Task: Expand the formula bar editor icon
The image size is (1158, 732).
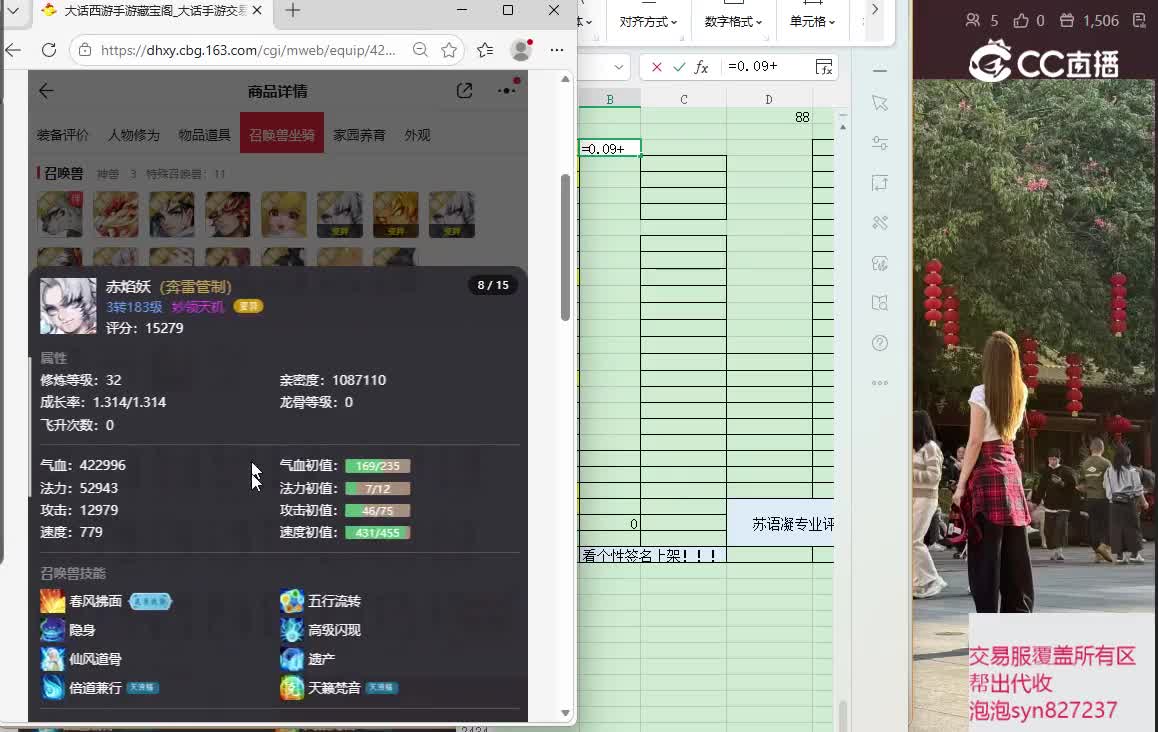Action: coord(823,67)
